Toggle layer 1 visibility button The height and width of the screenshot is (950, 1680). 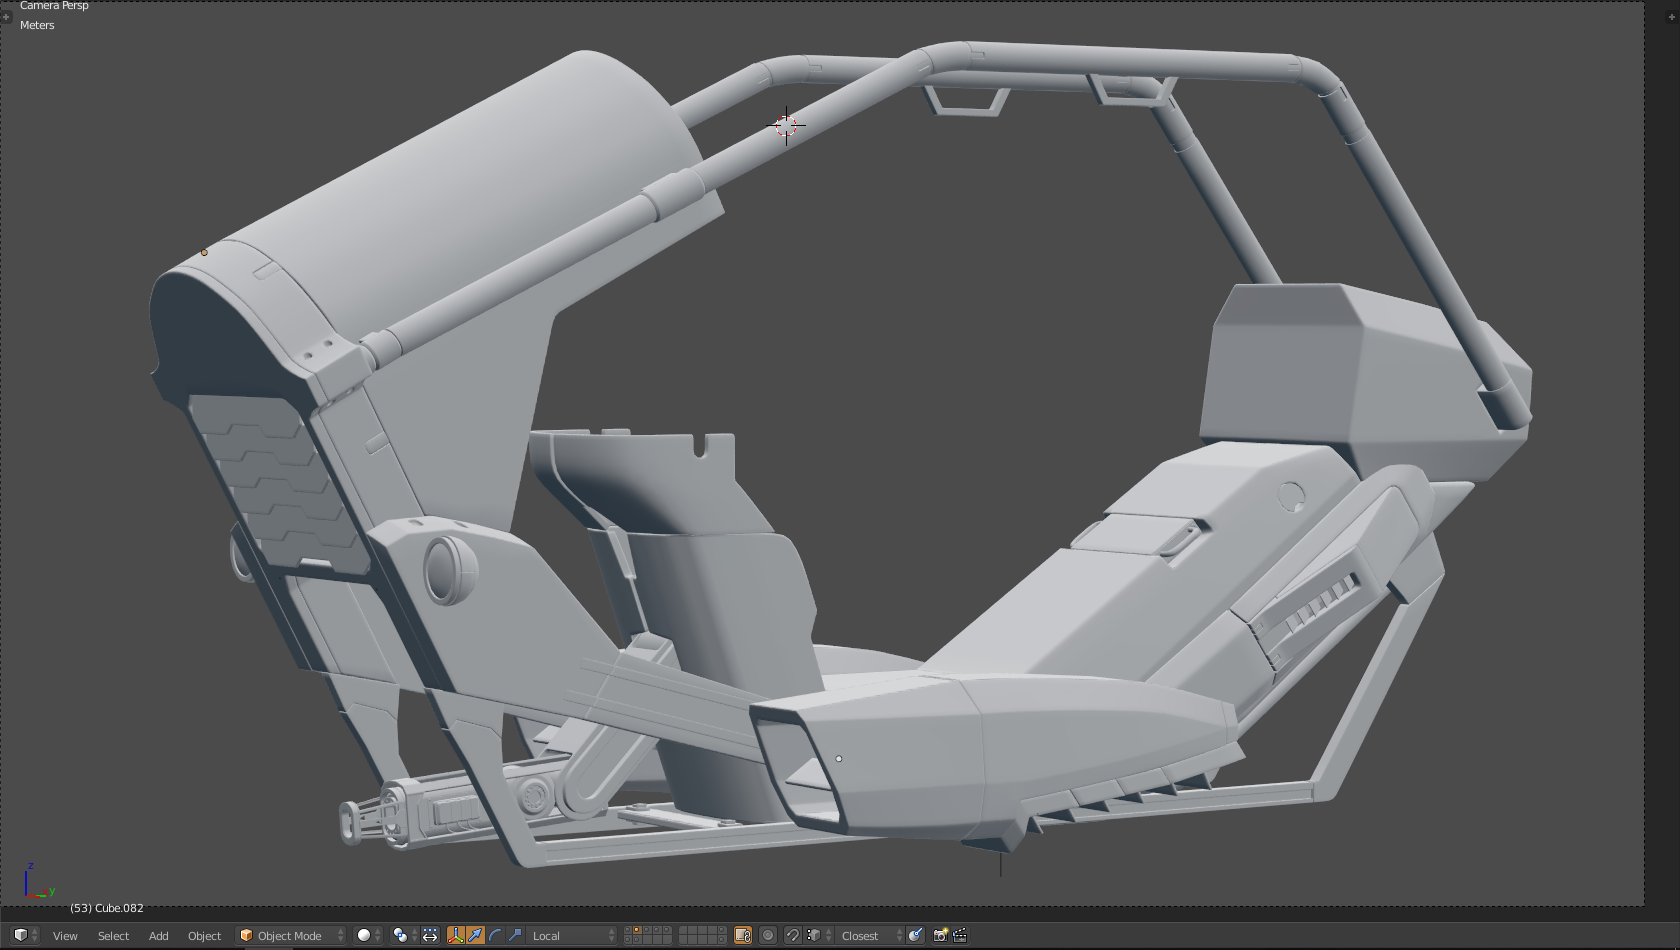(x=629, y=931)
